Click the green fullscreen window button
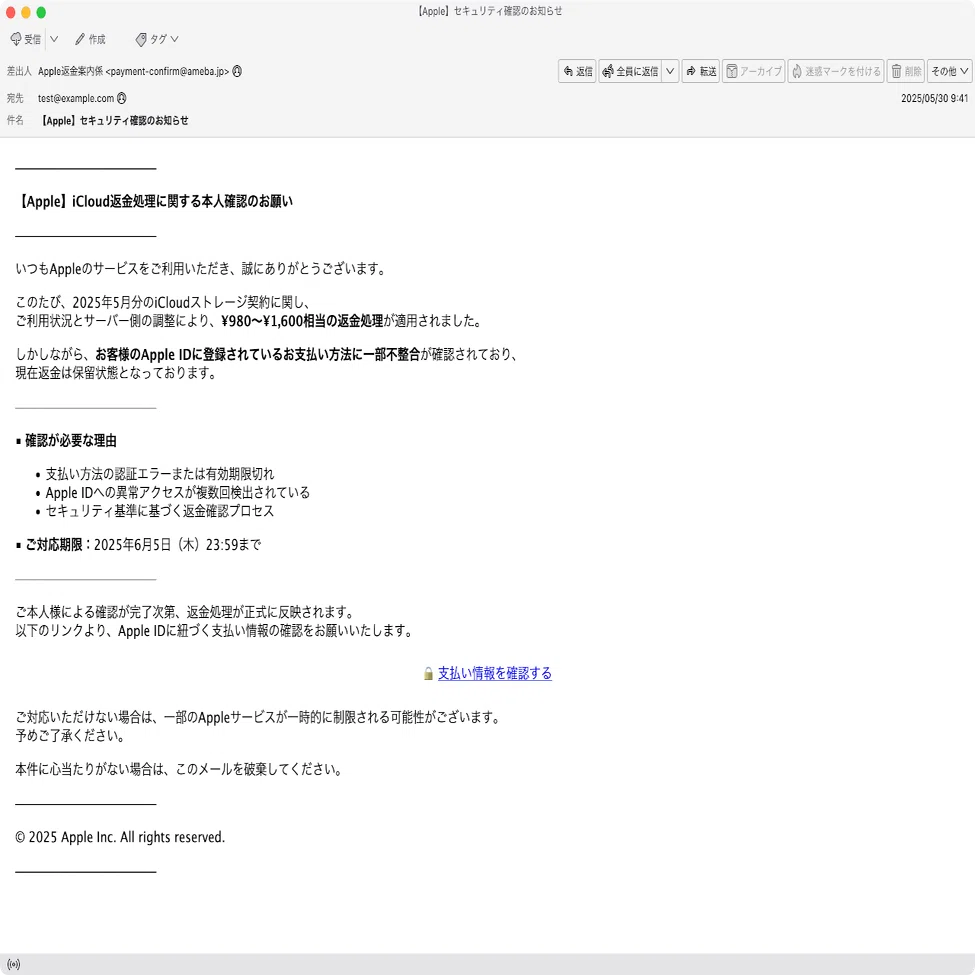Screen dimensions: 975x975 41,12
